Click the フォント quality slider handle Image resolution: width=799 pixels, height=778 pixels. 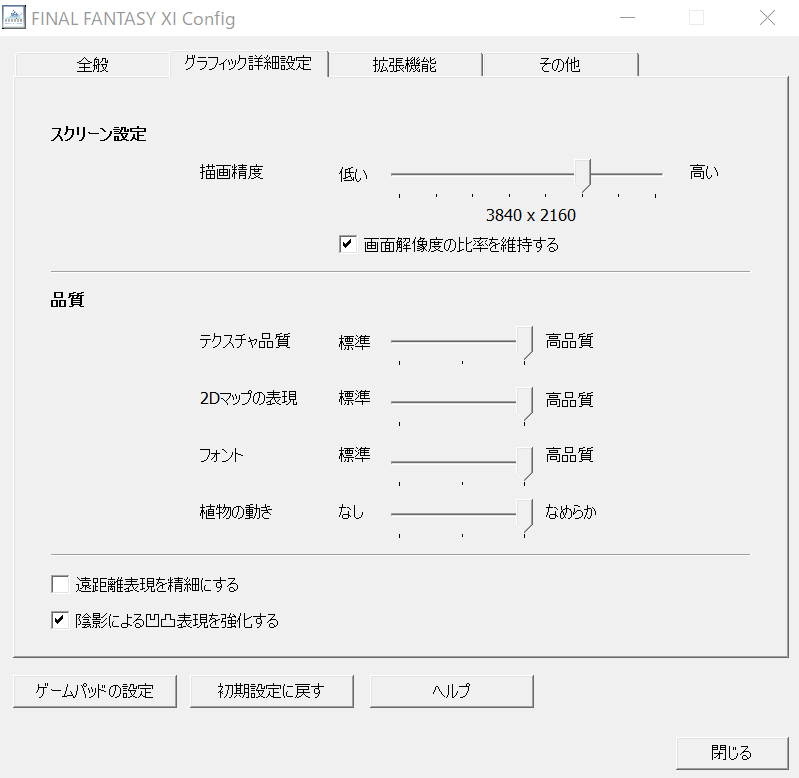click(525, 457)
